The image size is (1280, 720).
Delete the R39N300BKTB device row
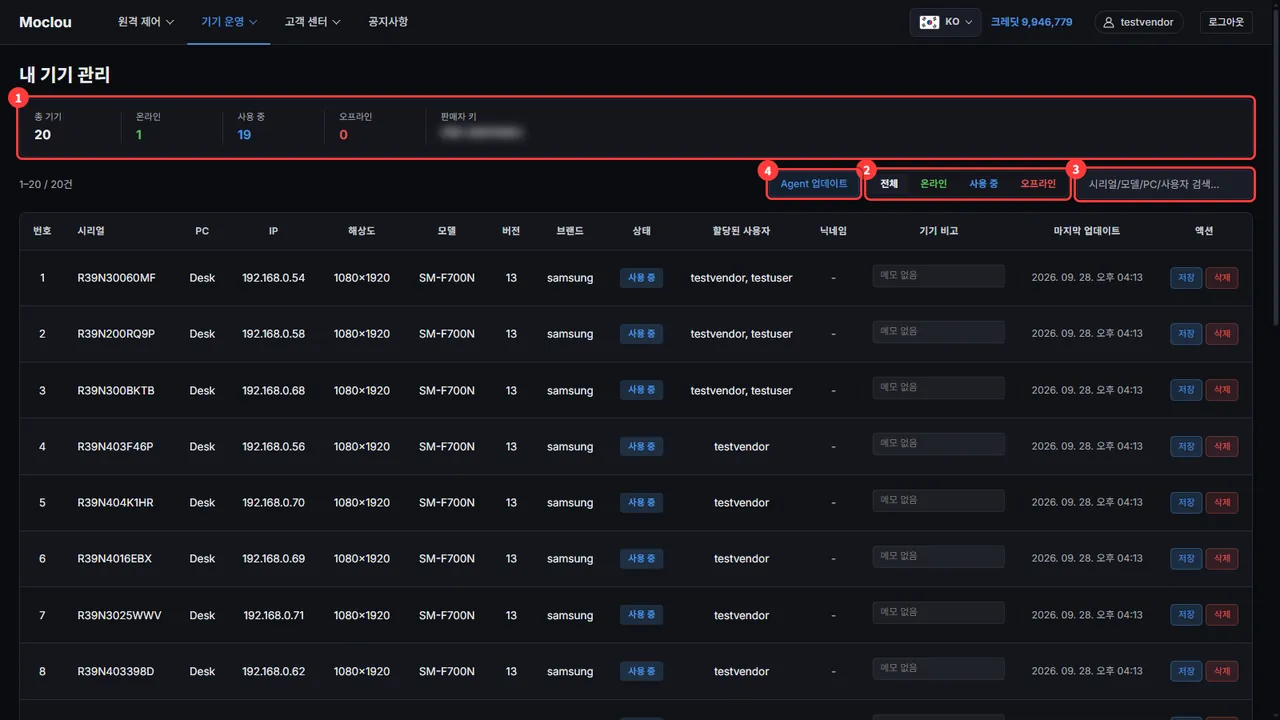[1221, 390]
